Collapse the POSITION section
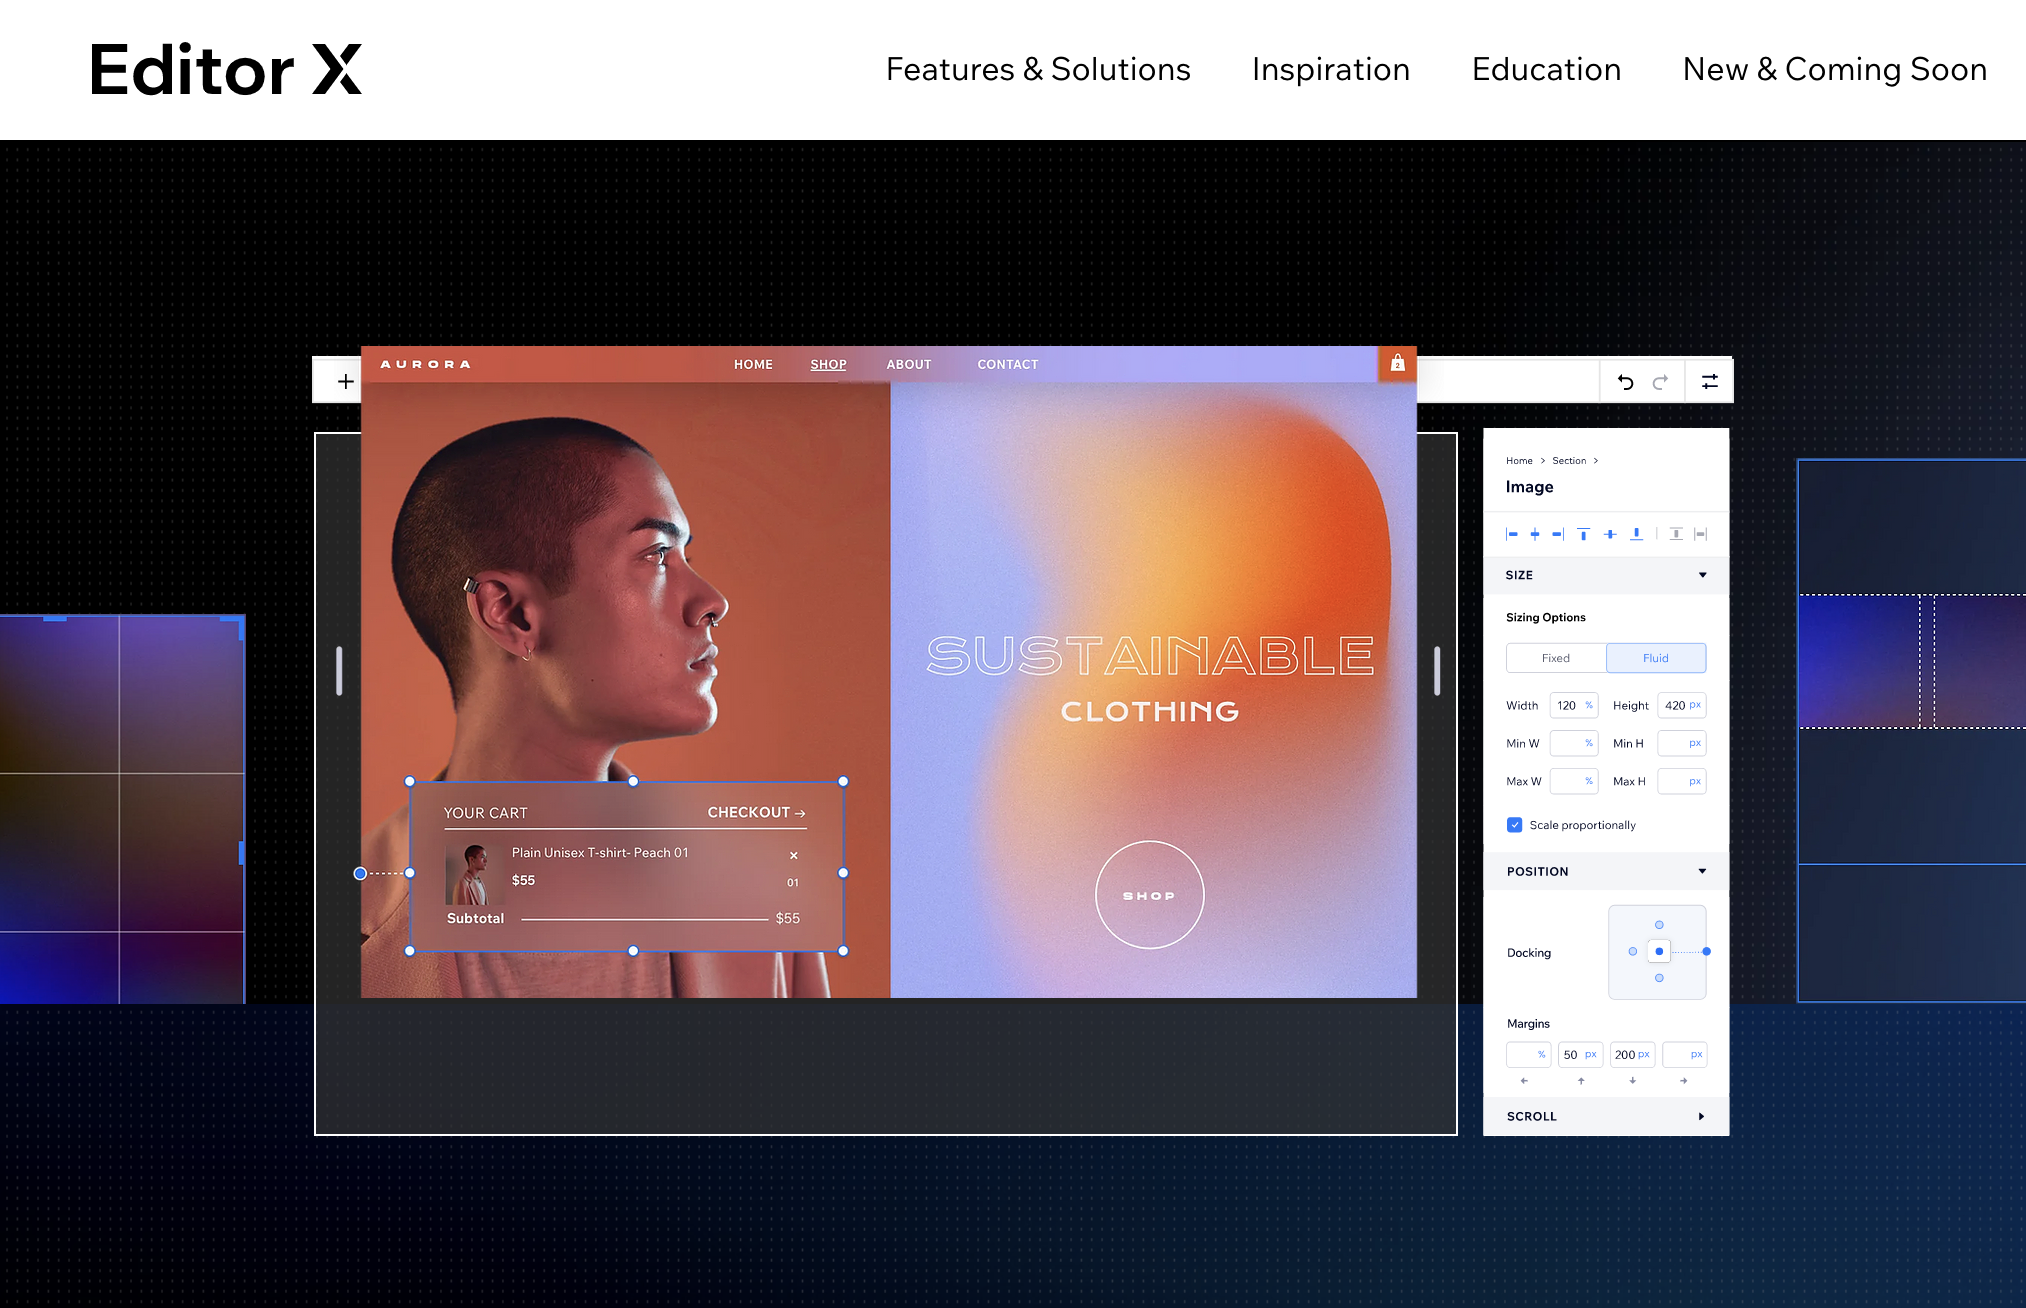2026x1308 pixels. click(x=1702, y=871)
